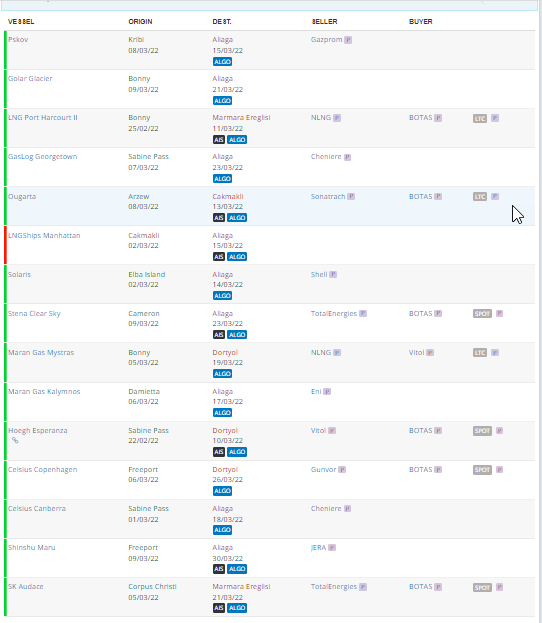This screenshot has width=542, height=623.
Task: Click the JERA seller link
Action: (318, 548)
